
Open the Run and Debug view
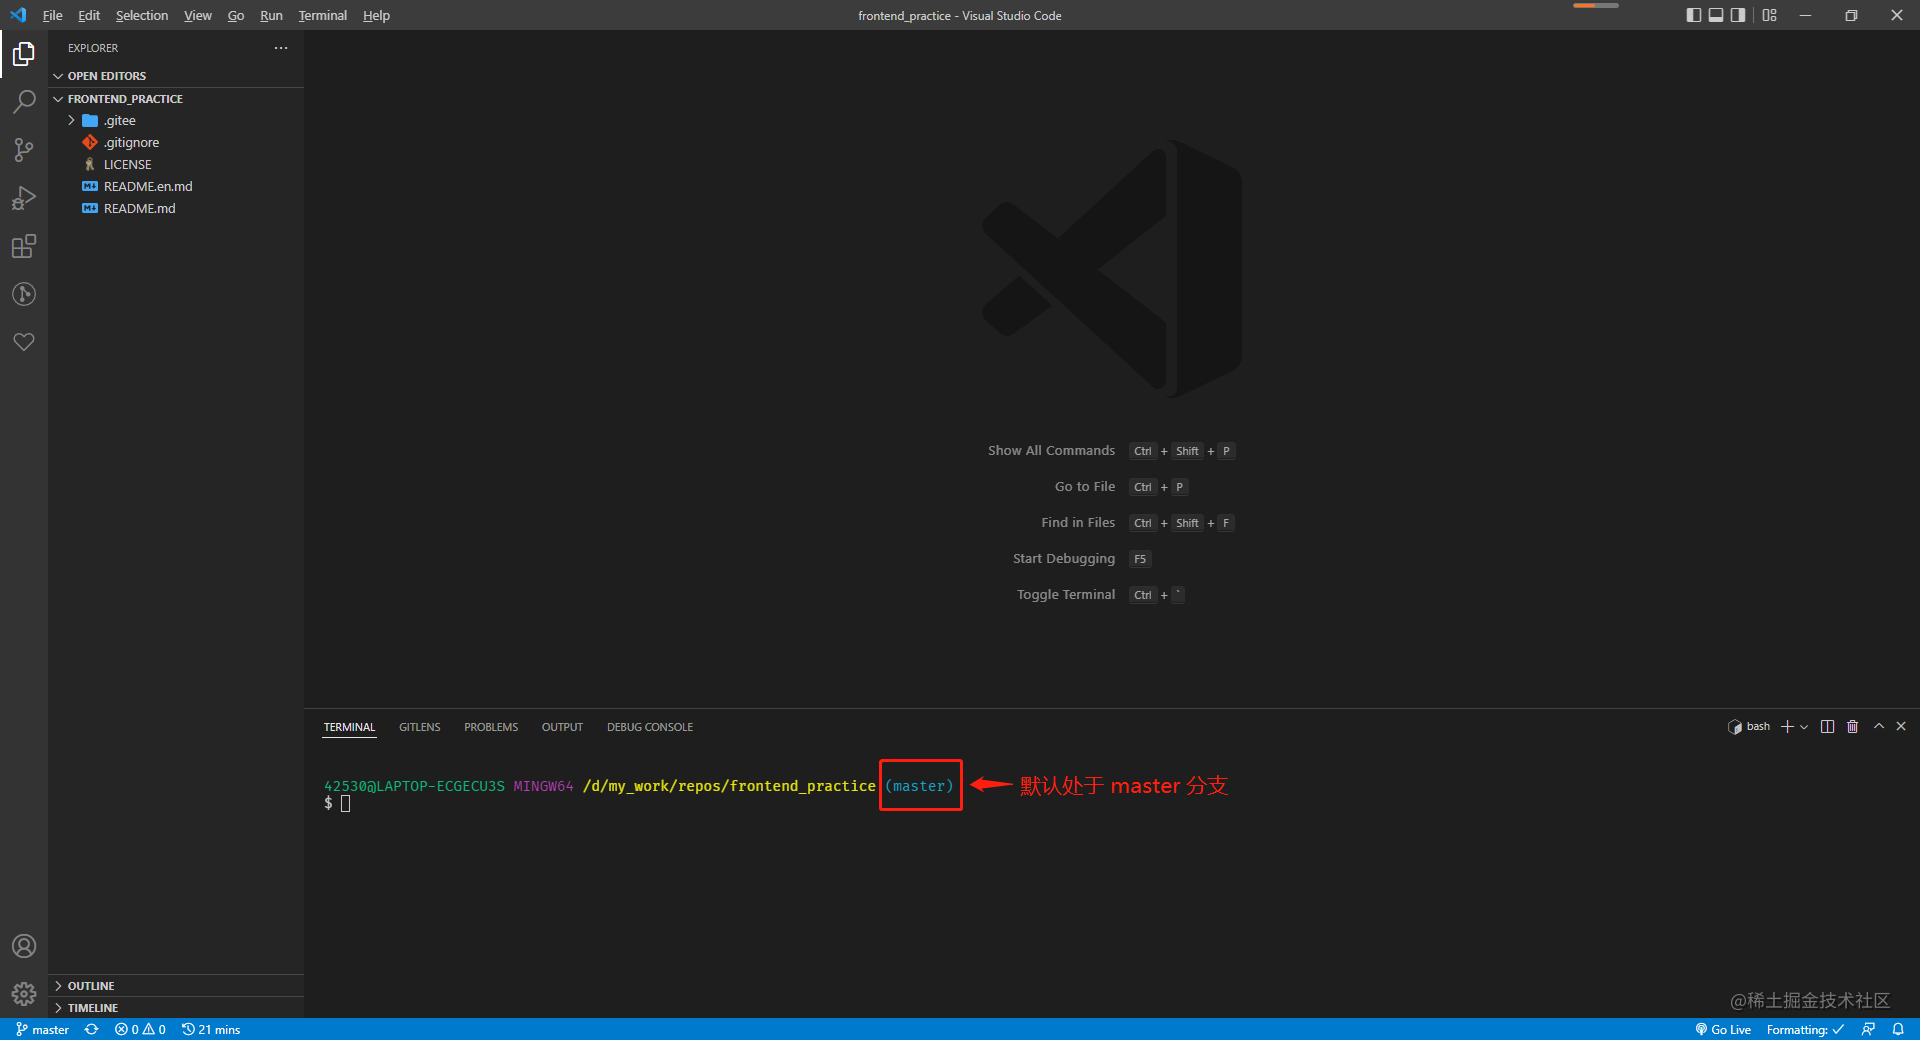tap(24, 198)
